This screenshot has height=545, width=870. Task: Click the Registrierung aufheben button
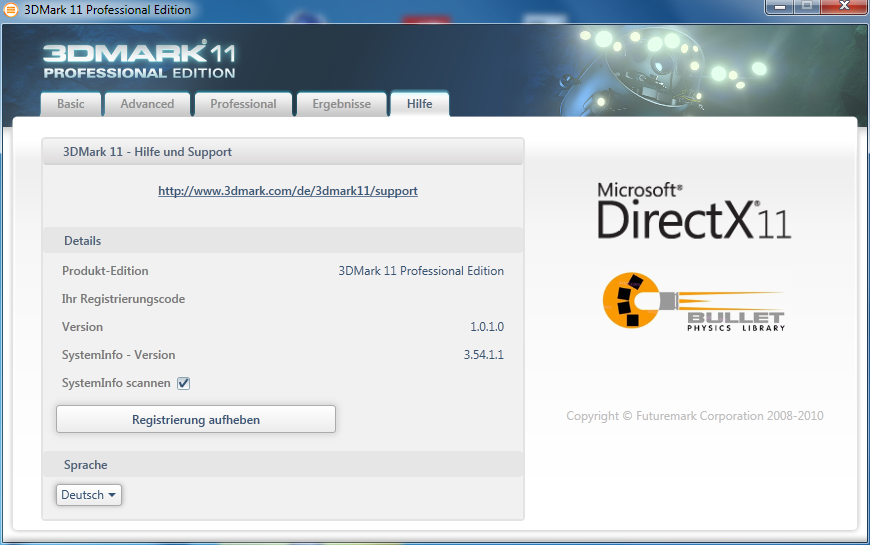(x=196, y=419)
